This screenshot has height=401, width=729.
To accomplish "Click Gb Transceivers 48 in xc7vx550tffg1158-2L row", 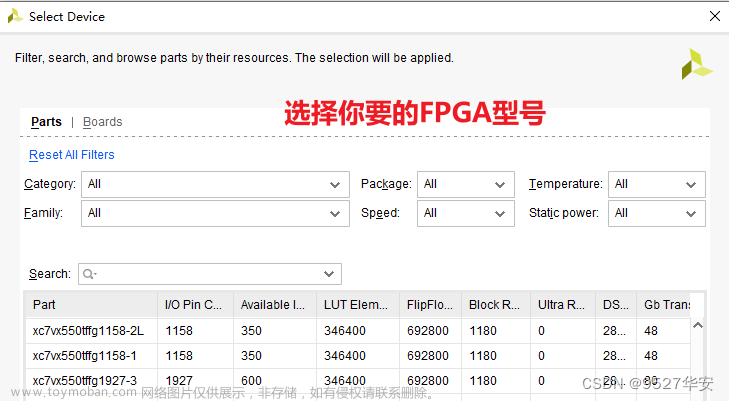I will (x=651, y=331).
